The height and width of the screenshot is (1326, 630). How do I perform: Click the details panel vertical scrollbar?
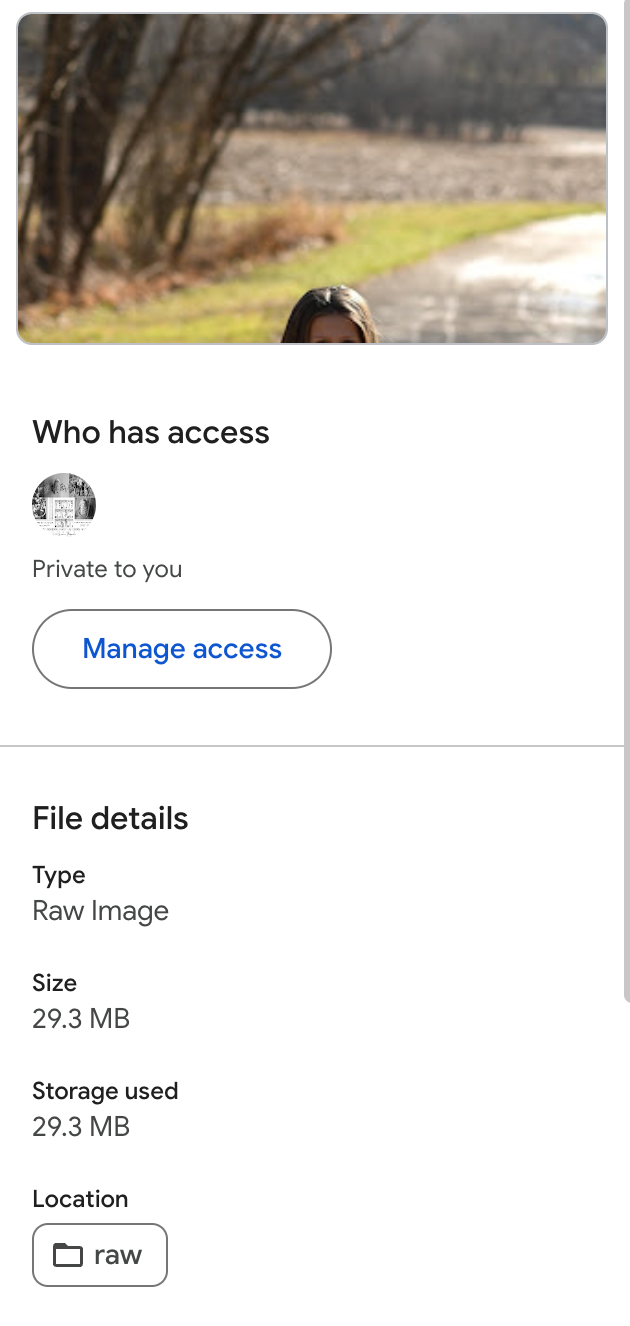[626, 500]
